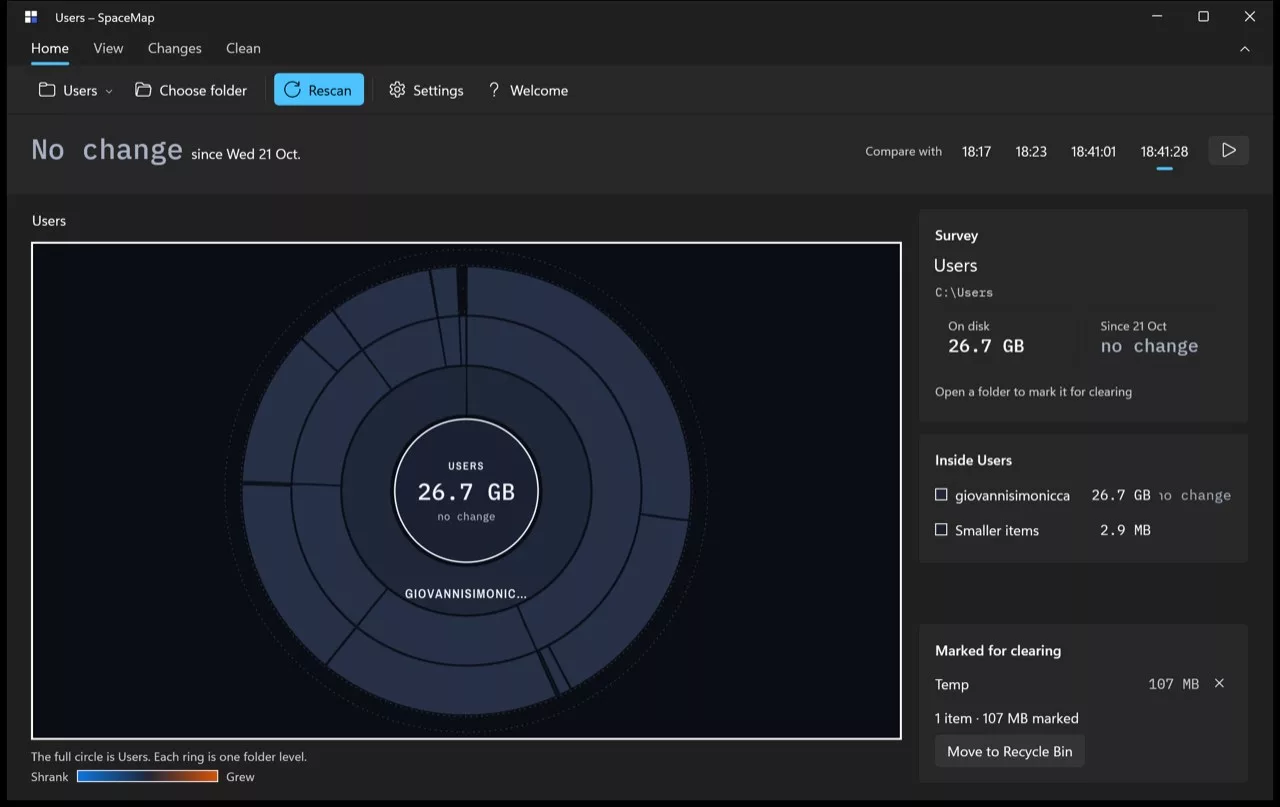Screen dimensions: 1280x807
Task: Click the folder icon beside Users
Action: 47,90
